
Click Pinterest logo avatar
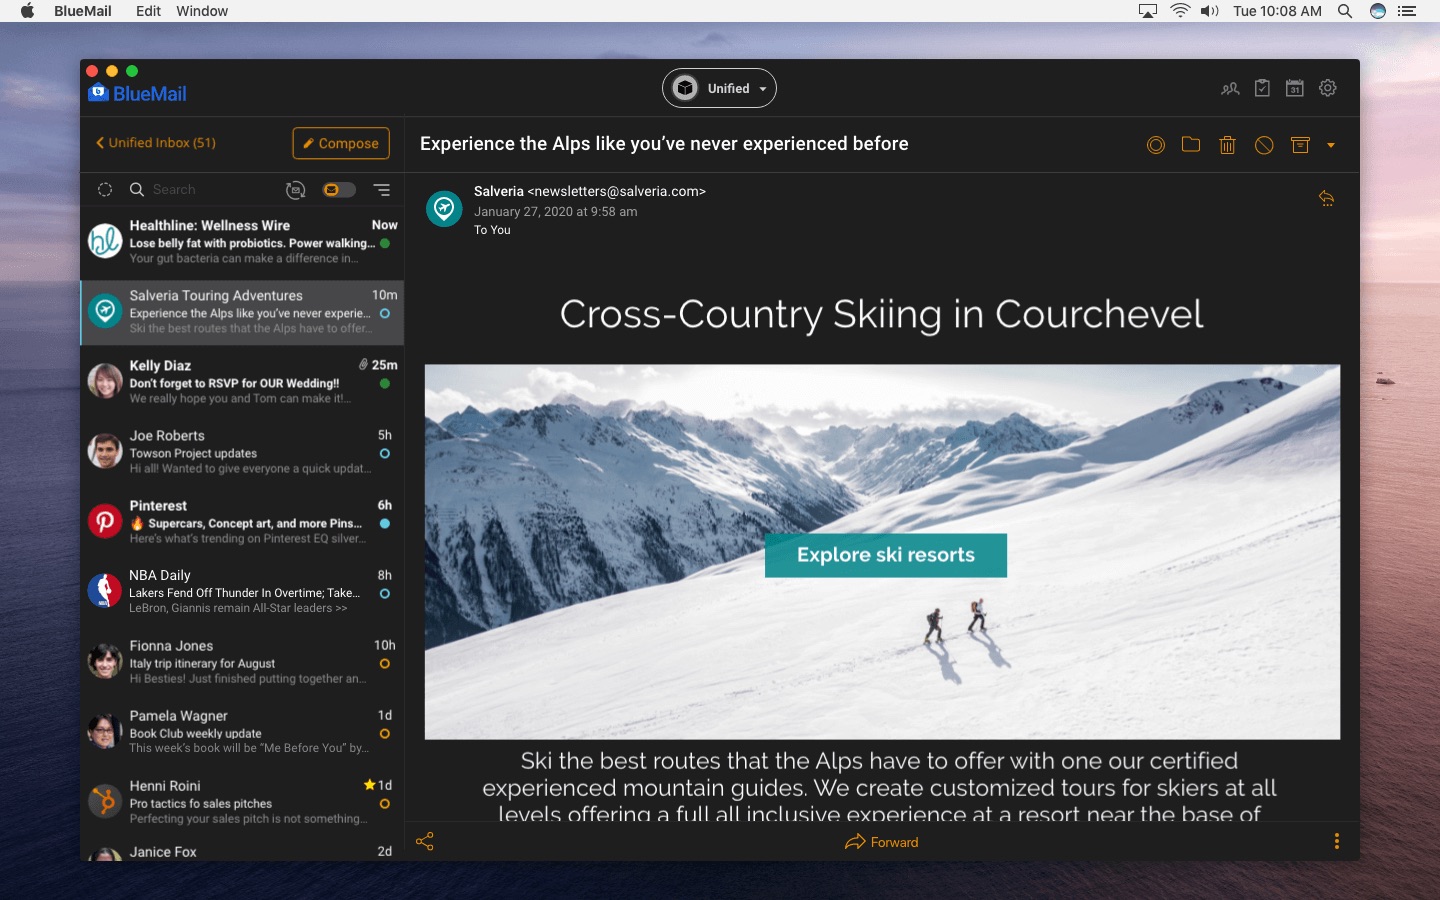tap(105, 521)
